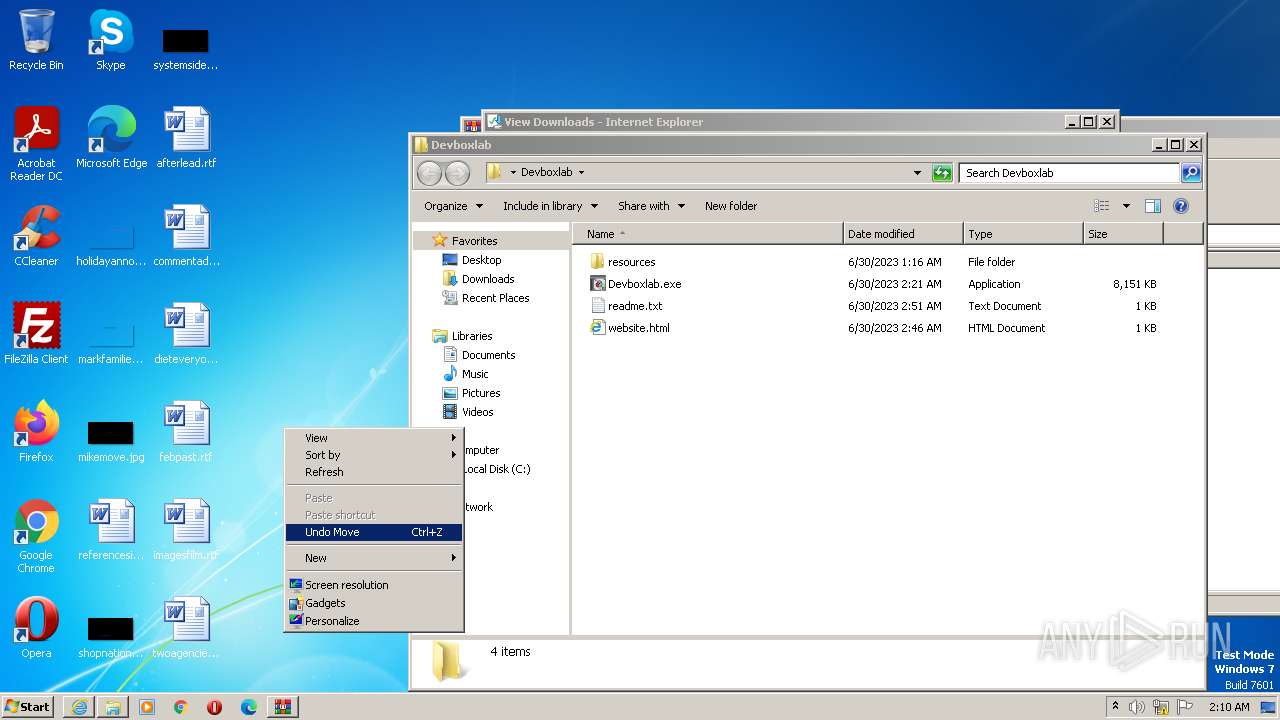
Task: Click in the Search Devboxlab field
Action: click(1068, 173)
